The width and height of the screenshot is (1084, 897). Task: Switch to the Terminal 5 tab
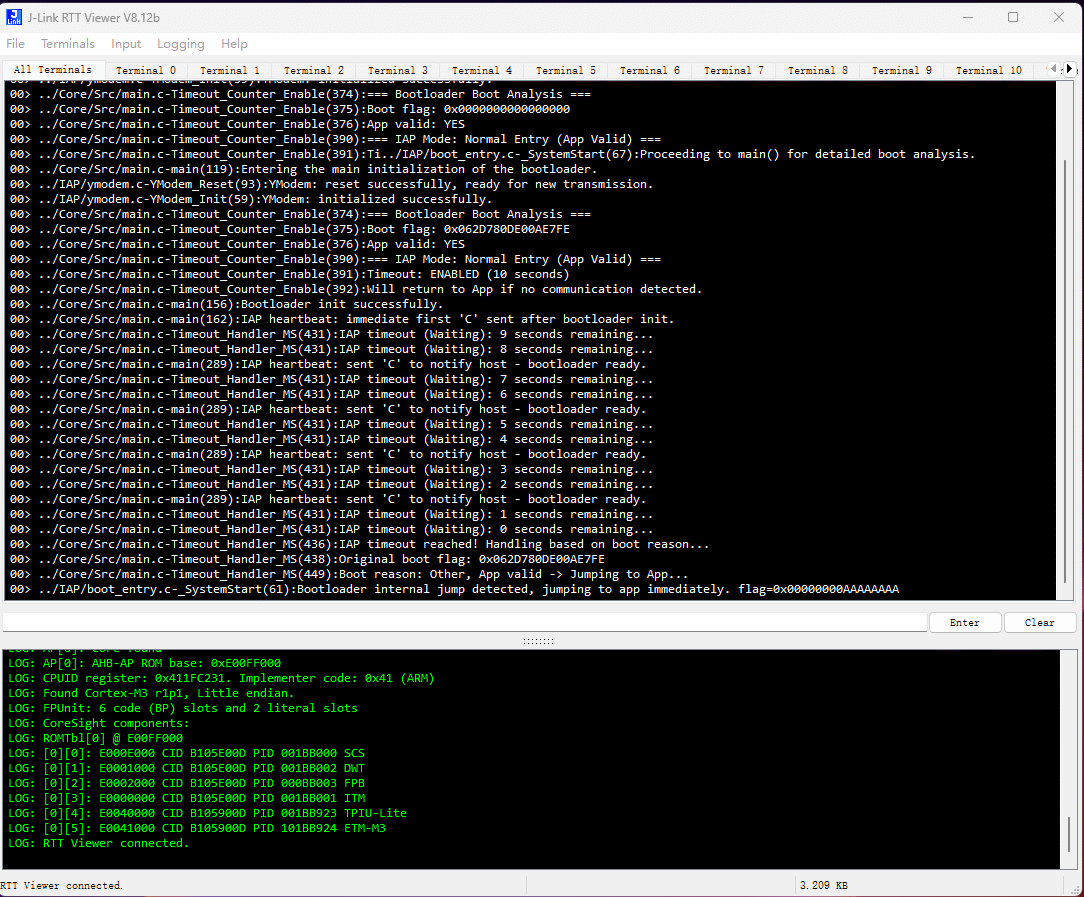[x=566, y=70]
